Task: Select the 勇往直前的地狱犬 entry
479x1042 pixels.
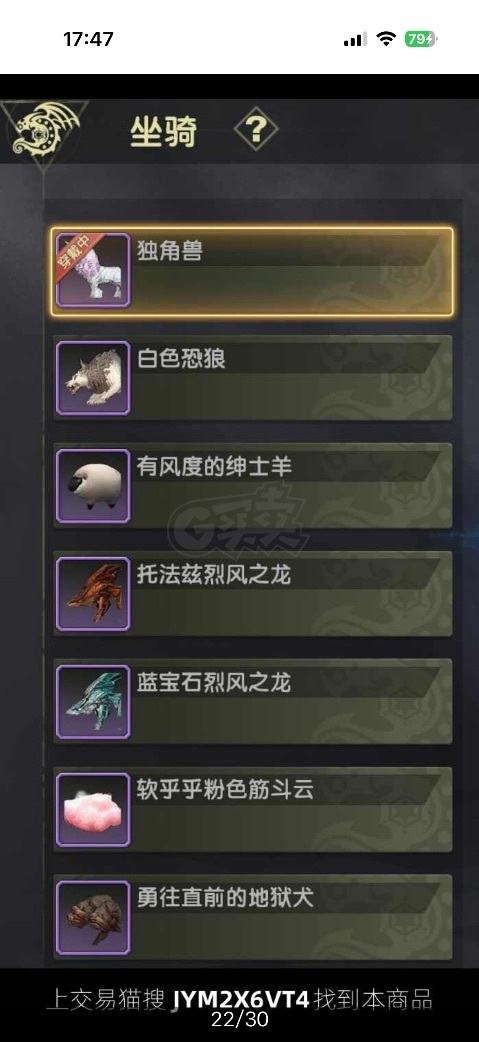Action: pyautogui.click(x=252, y=918)
